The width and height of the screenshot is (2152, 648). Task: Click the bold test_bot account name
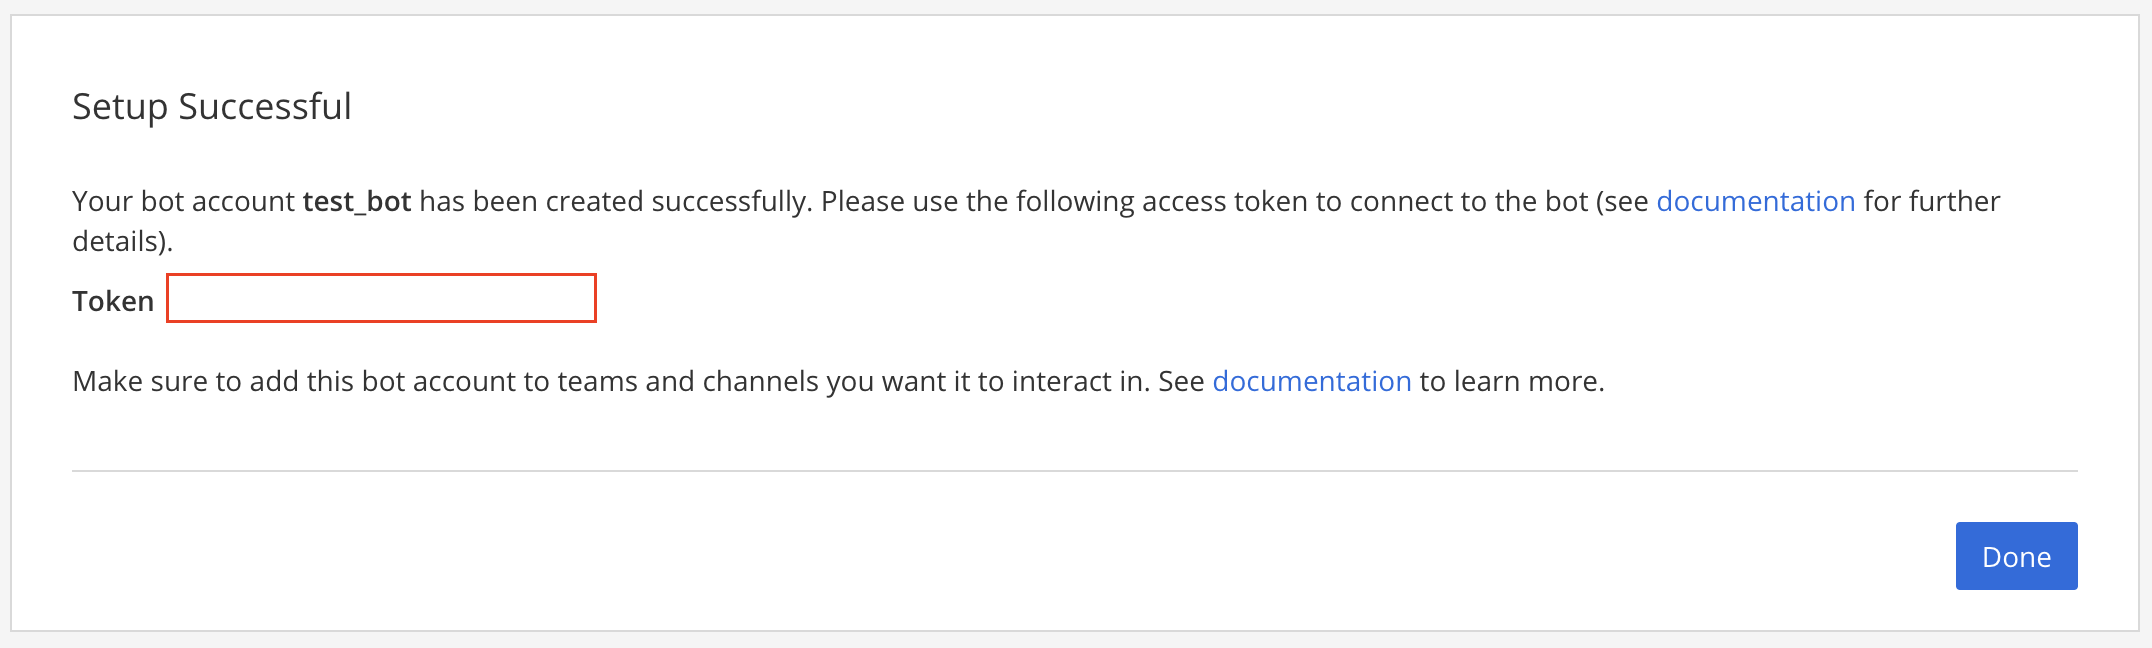pyautogui.click(x=357, y=202)
